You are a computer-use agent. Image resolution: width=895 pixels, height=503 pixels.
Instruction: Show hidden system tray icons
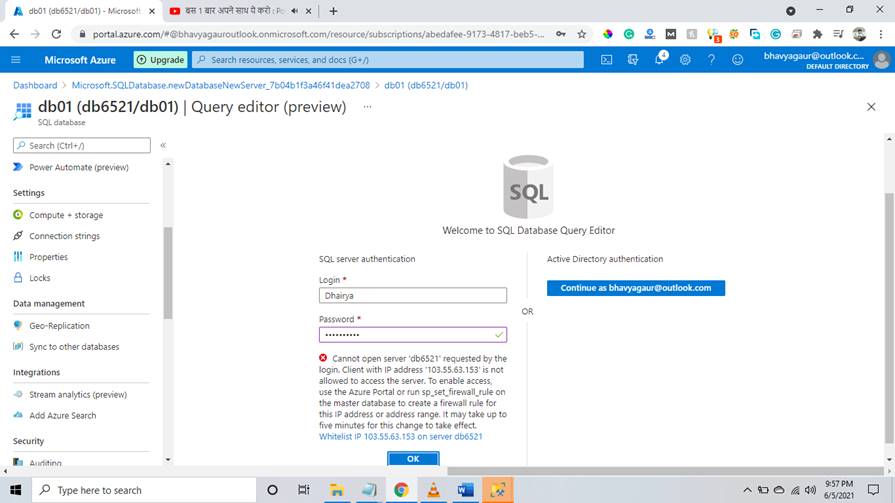pos(747,490)
